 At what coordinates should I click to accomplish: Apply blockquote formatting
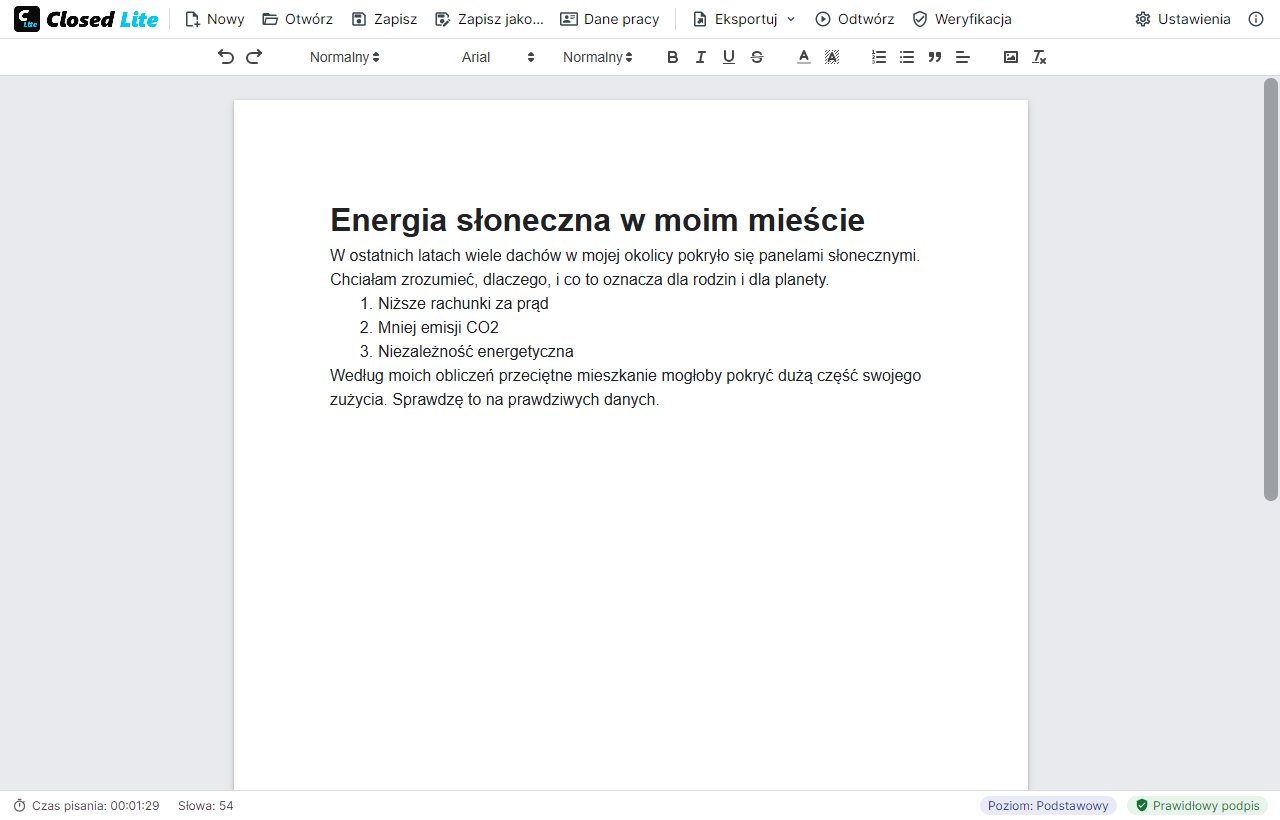[935, 57]
